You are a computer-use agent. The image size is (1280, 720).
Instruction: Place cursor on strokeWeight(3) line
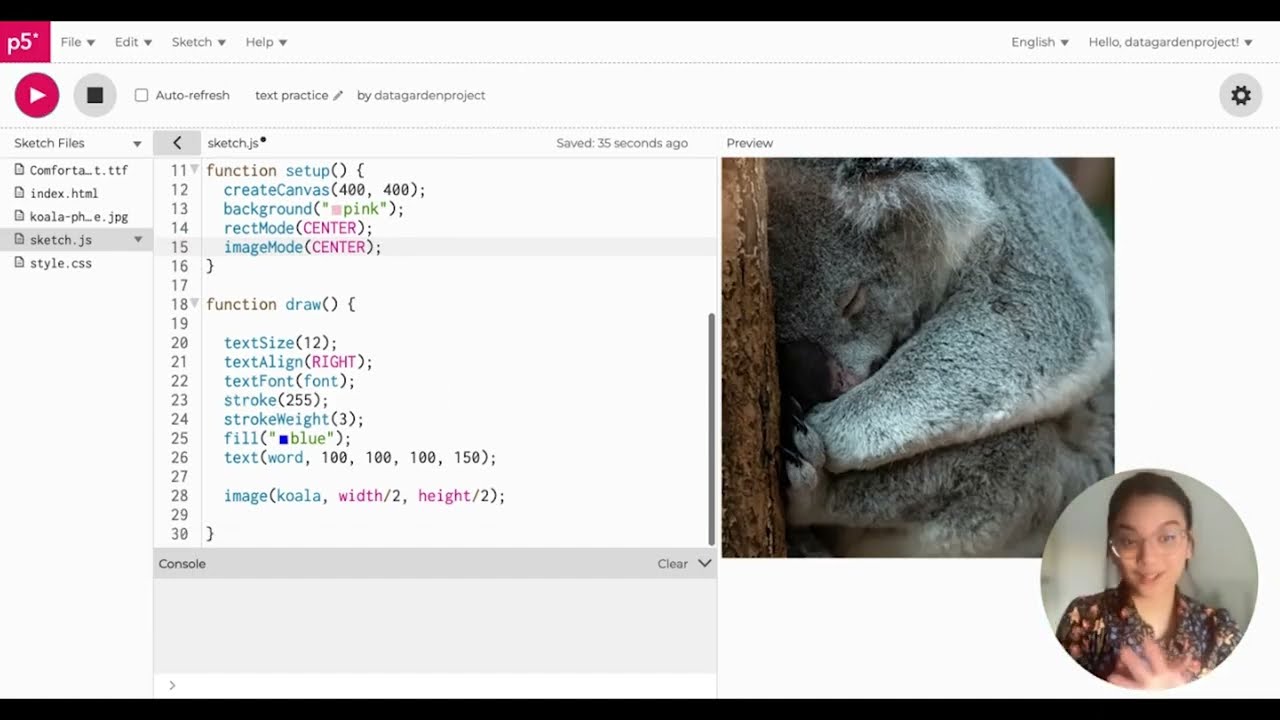(x=293, y=419)
